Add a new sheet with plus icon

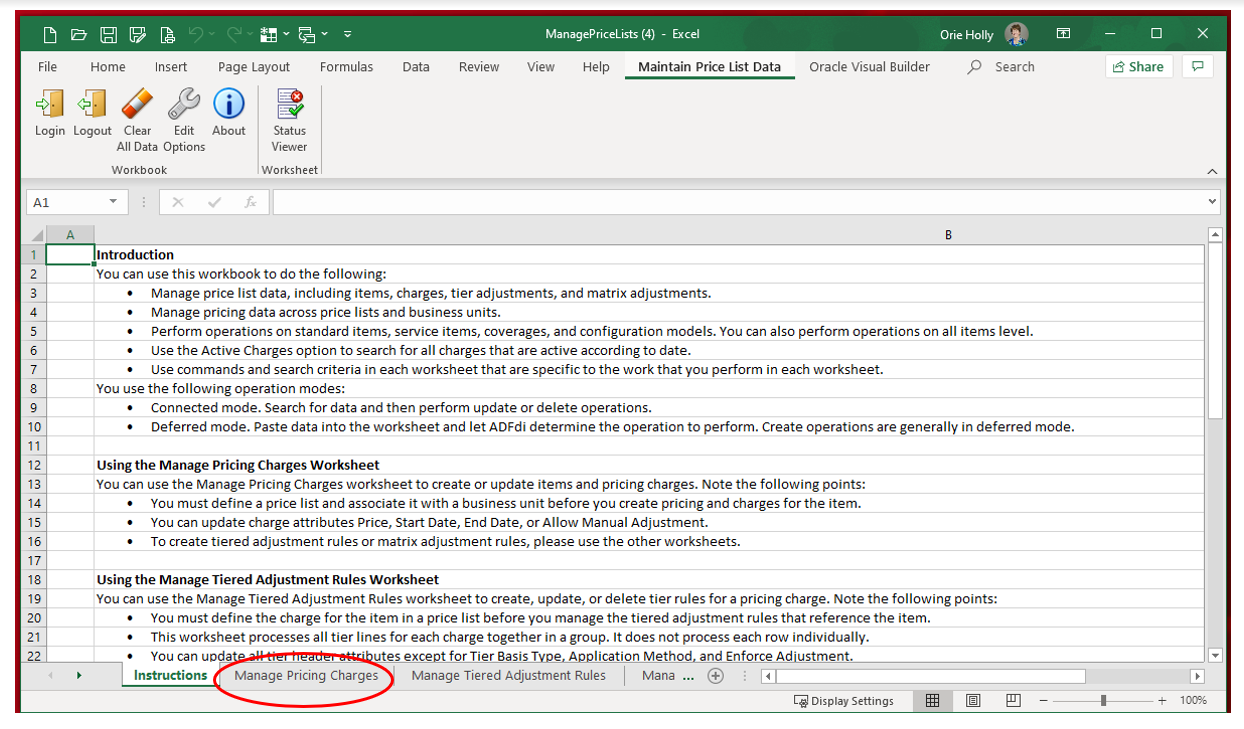(715, 676)
